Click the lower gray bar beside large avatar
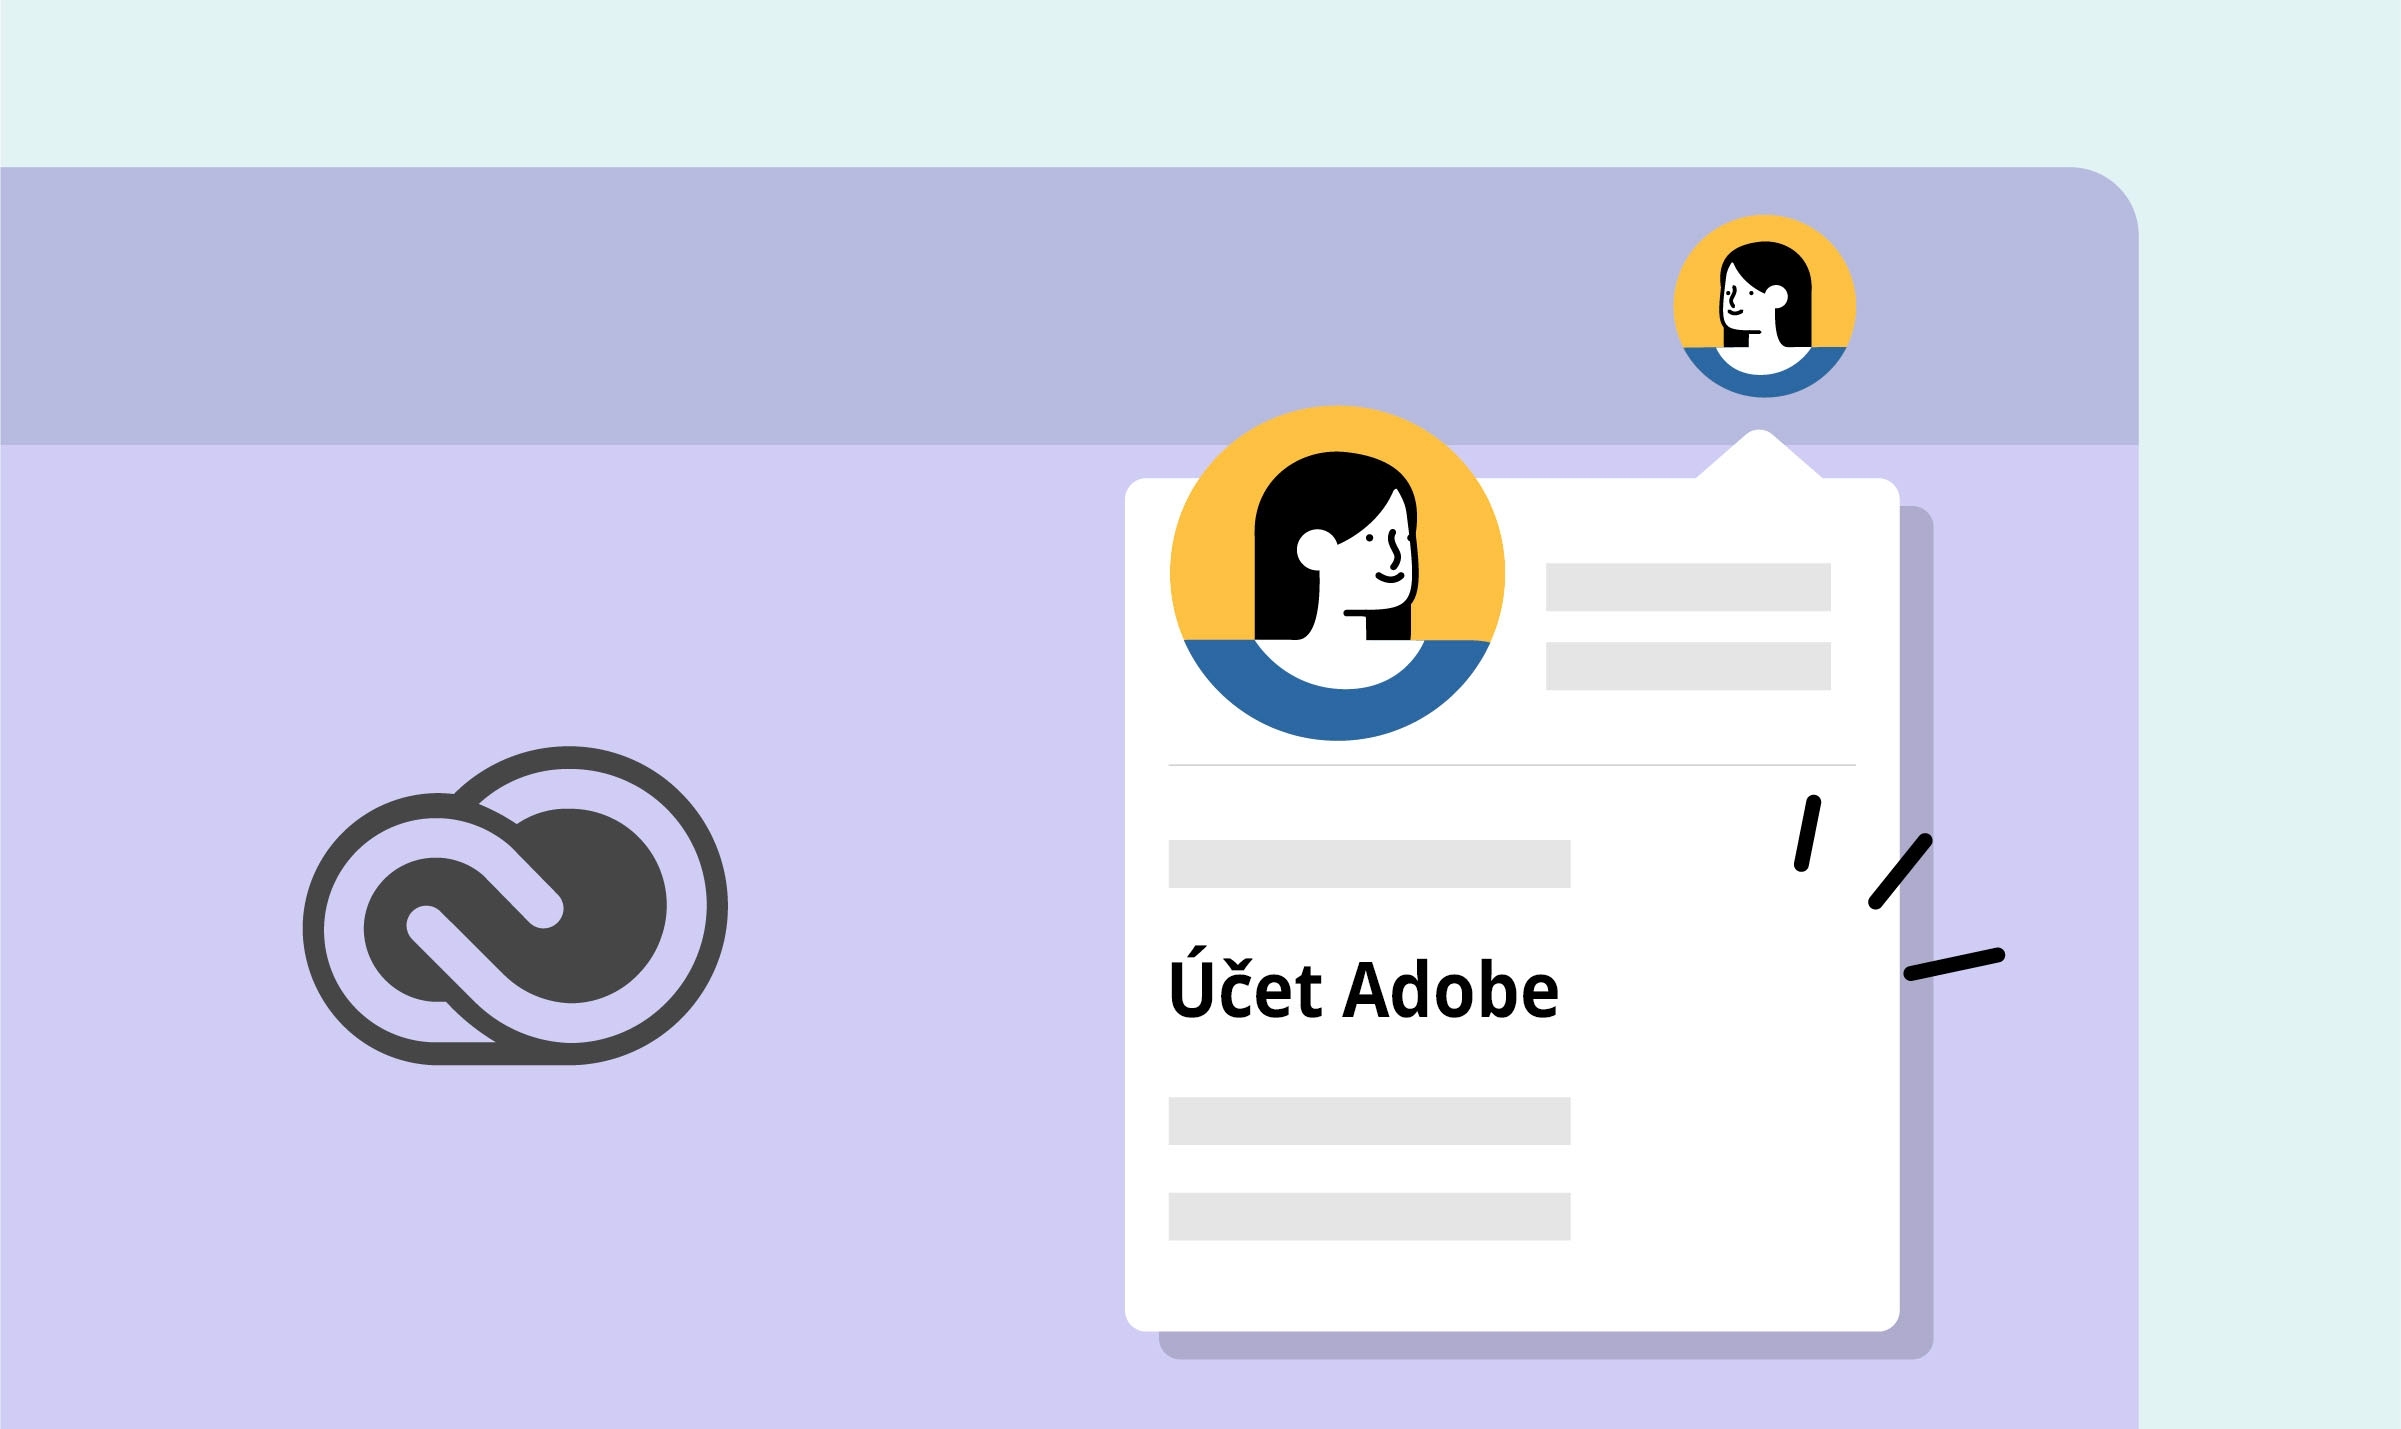2401x1429 pixels. pyautogui.click(x=1688, y=666)
